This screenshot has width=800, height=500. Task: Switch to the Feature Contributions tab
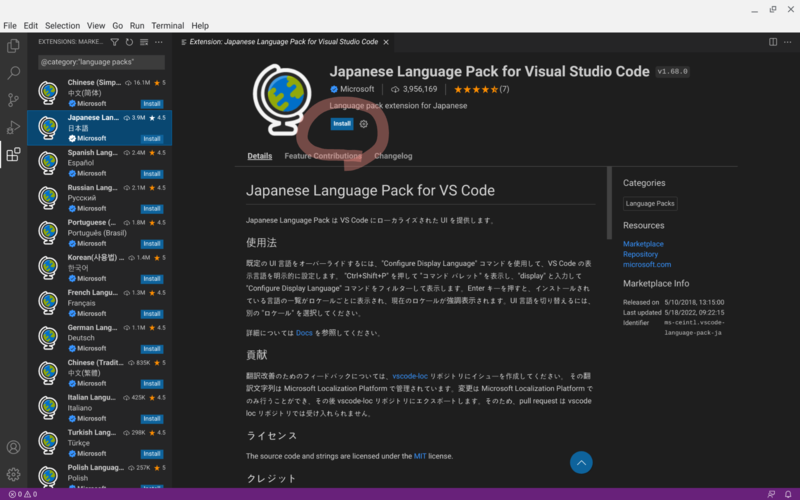(x=323, y=156)
